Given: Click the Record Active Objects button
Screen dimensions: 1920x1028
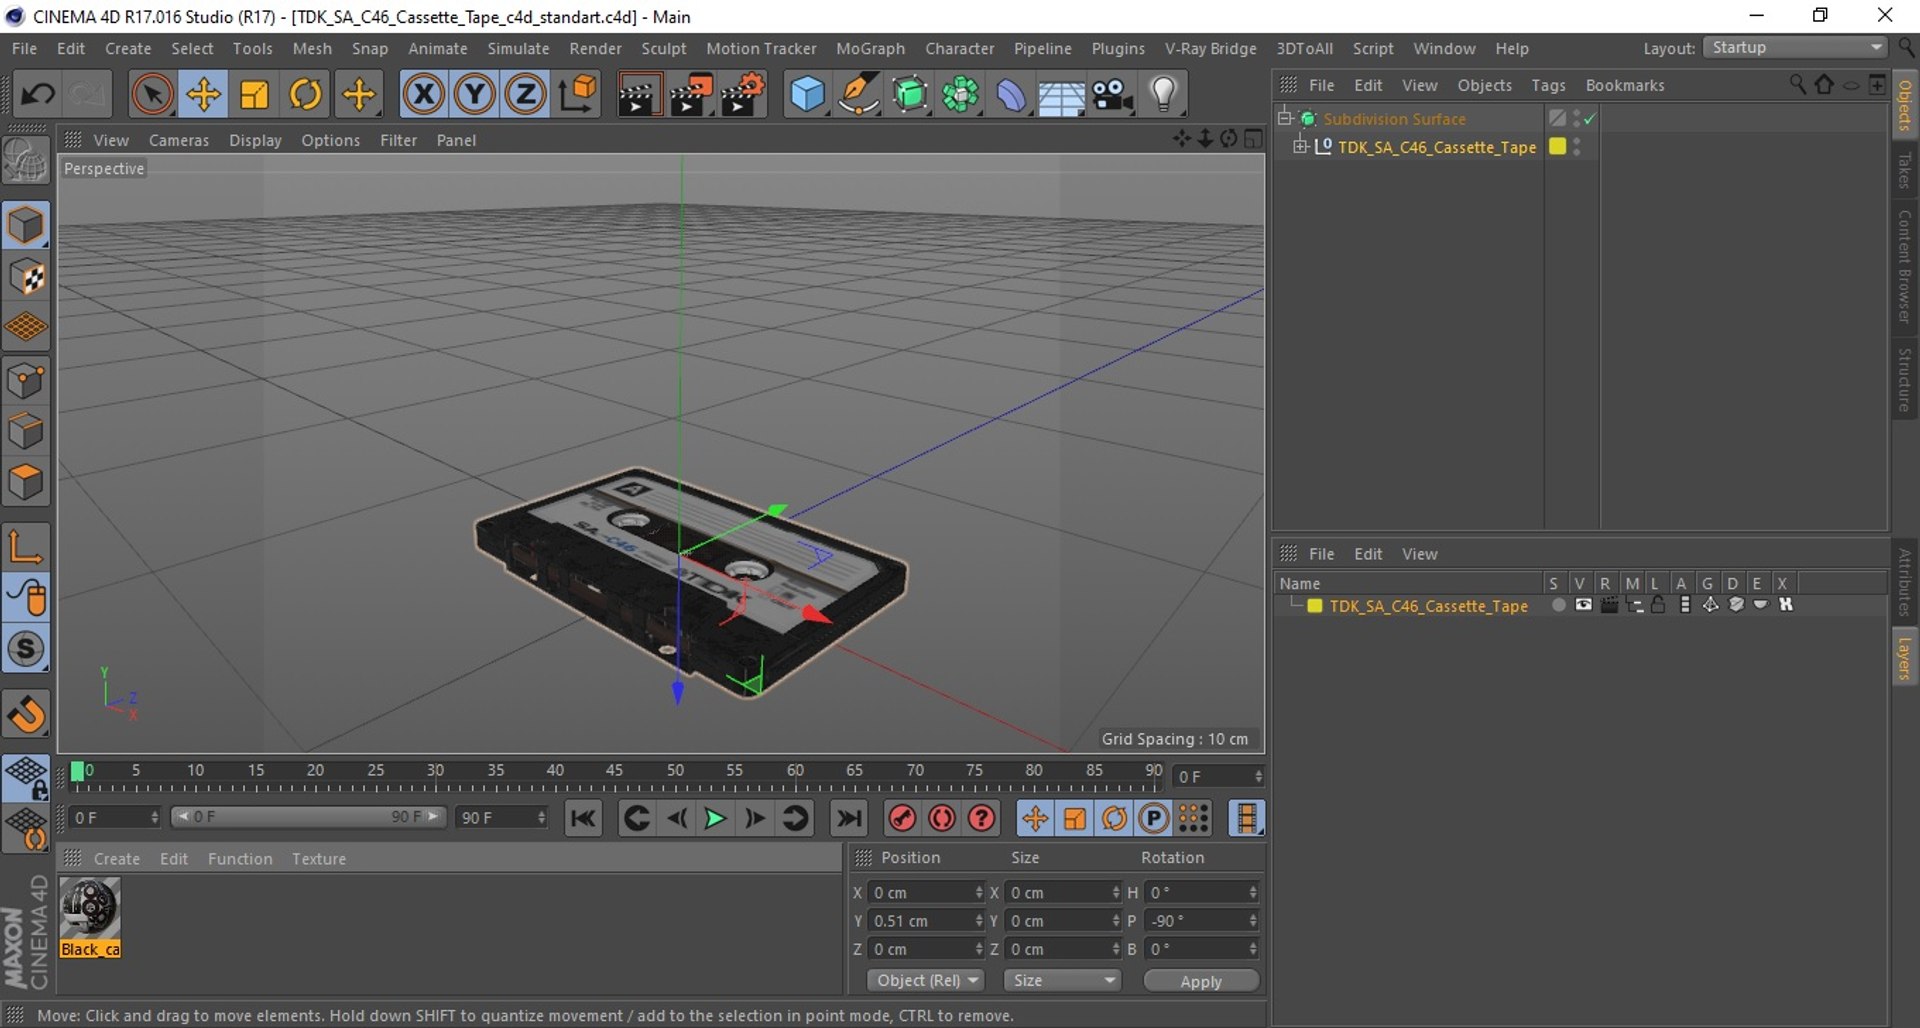Looking at the screenshot, I should 902,818.
